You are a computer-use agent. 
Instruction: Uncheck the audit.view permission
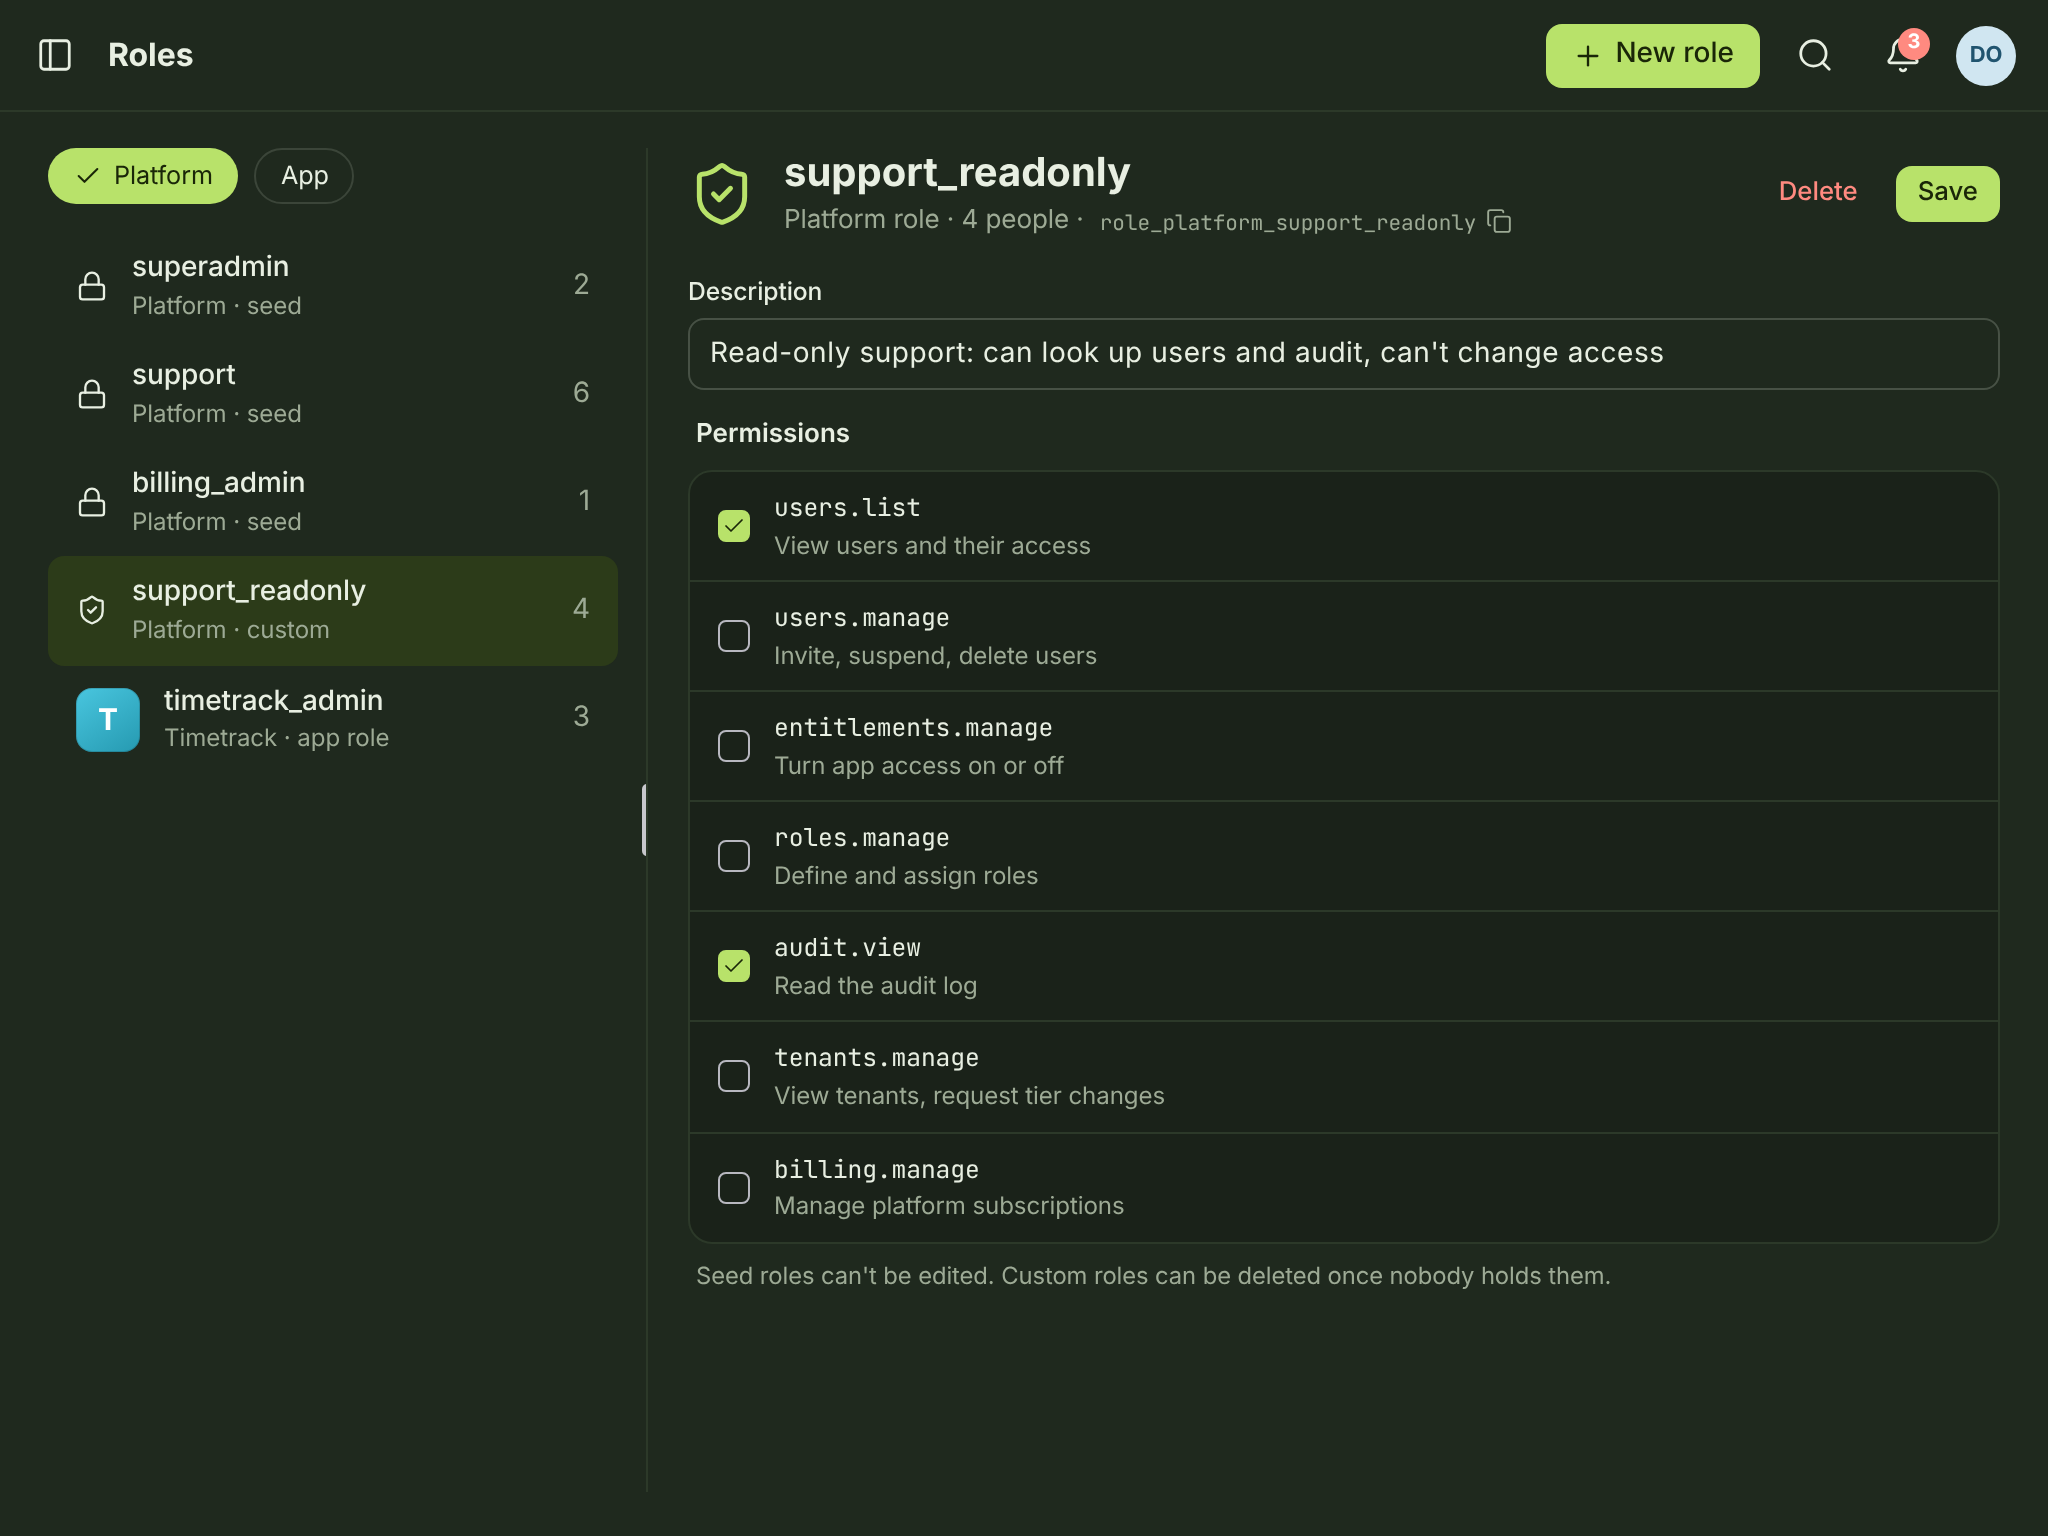pos(734,966)
